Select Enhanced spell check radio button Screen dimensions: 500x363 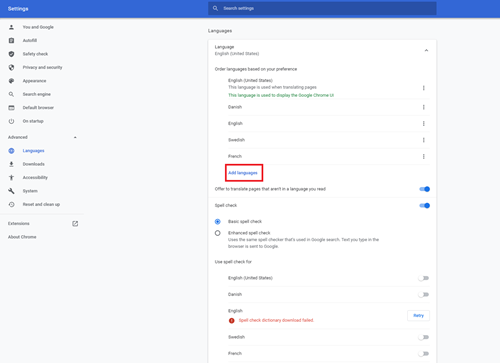point(218,233)
